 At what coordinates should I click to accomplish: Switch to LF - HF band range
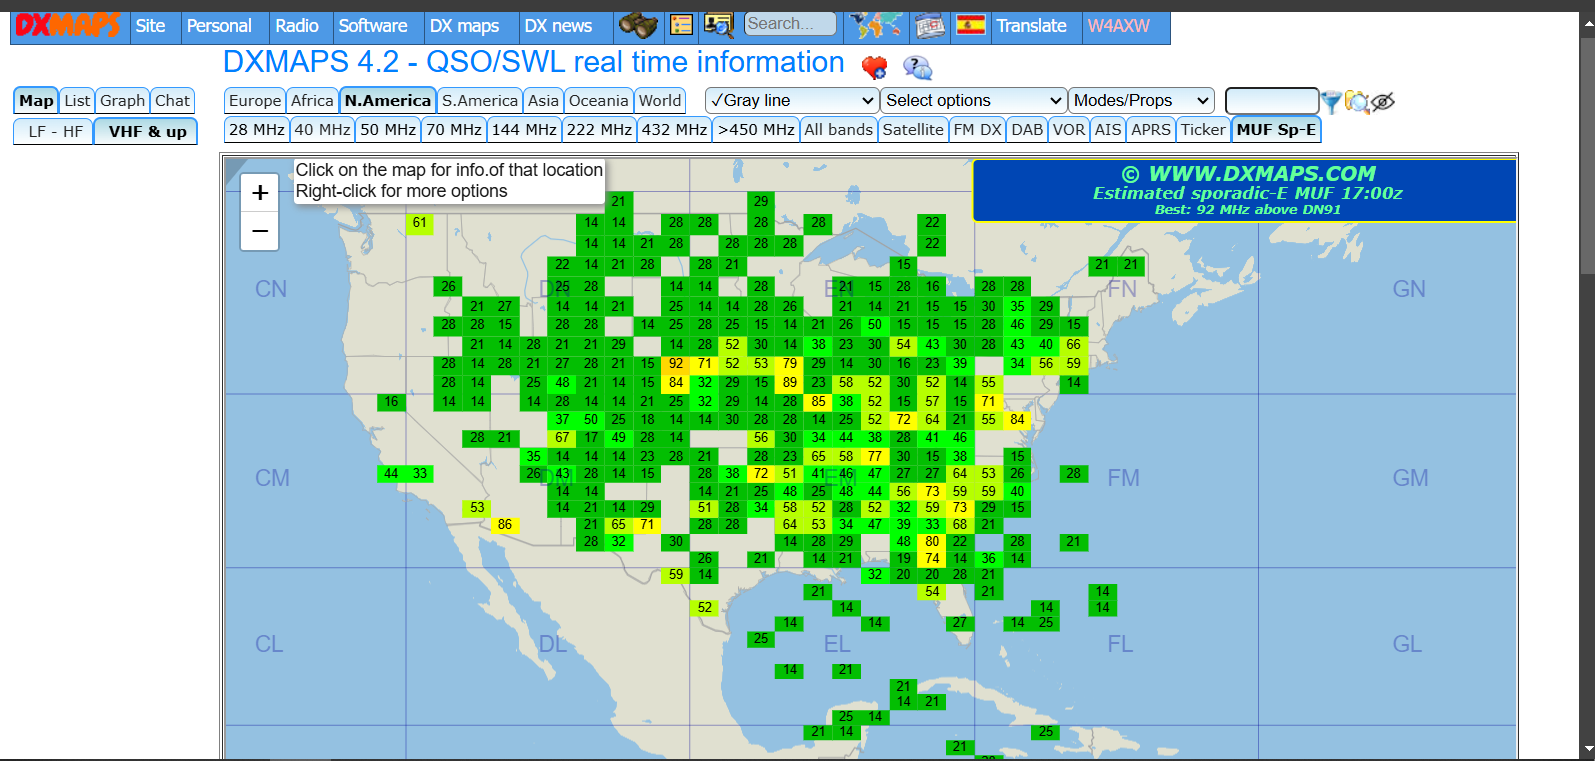[55, 131]
